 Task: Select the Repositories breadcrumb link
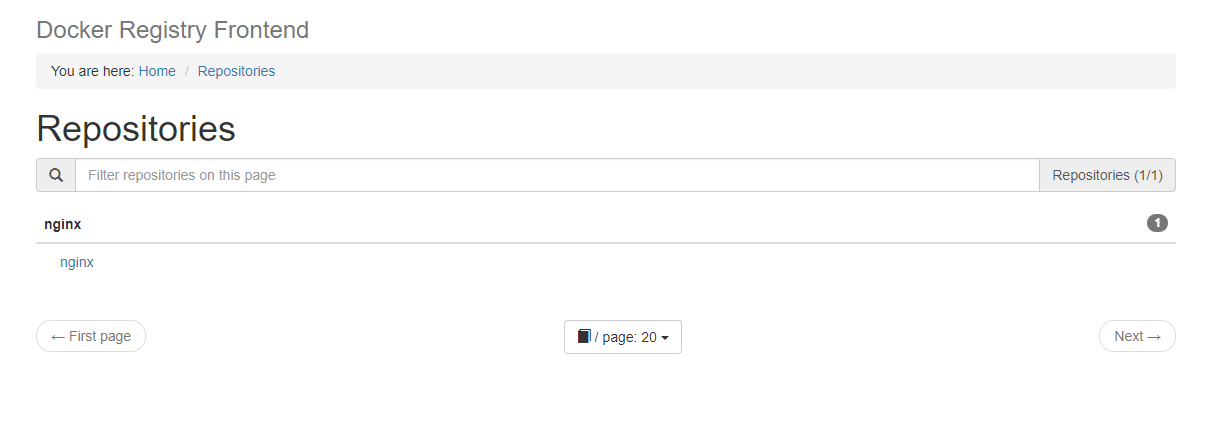[236, 71]
